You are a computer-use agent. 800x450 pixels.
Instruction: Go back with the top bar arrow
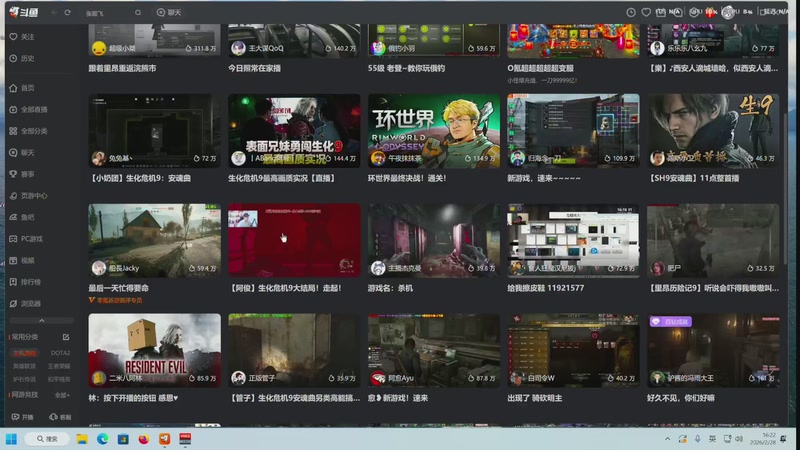click(x=54, y=12)
